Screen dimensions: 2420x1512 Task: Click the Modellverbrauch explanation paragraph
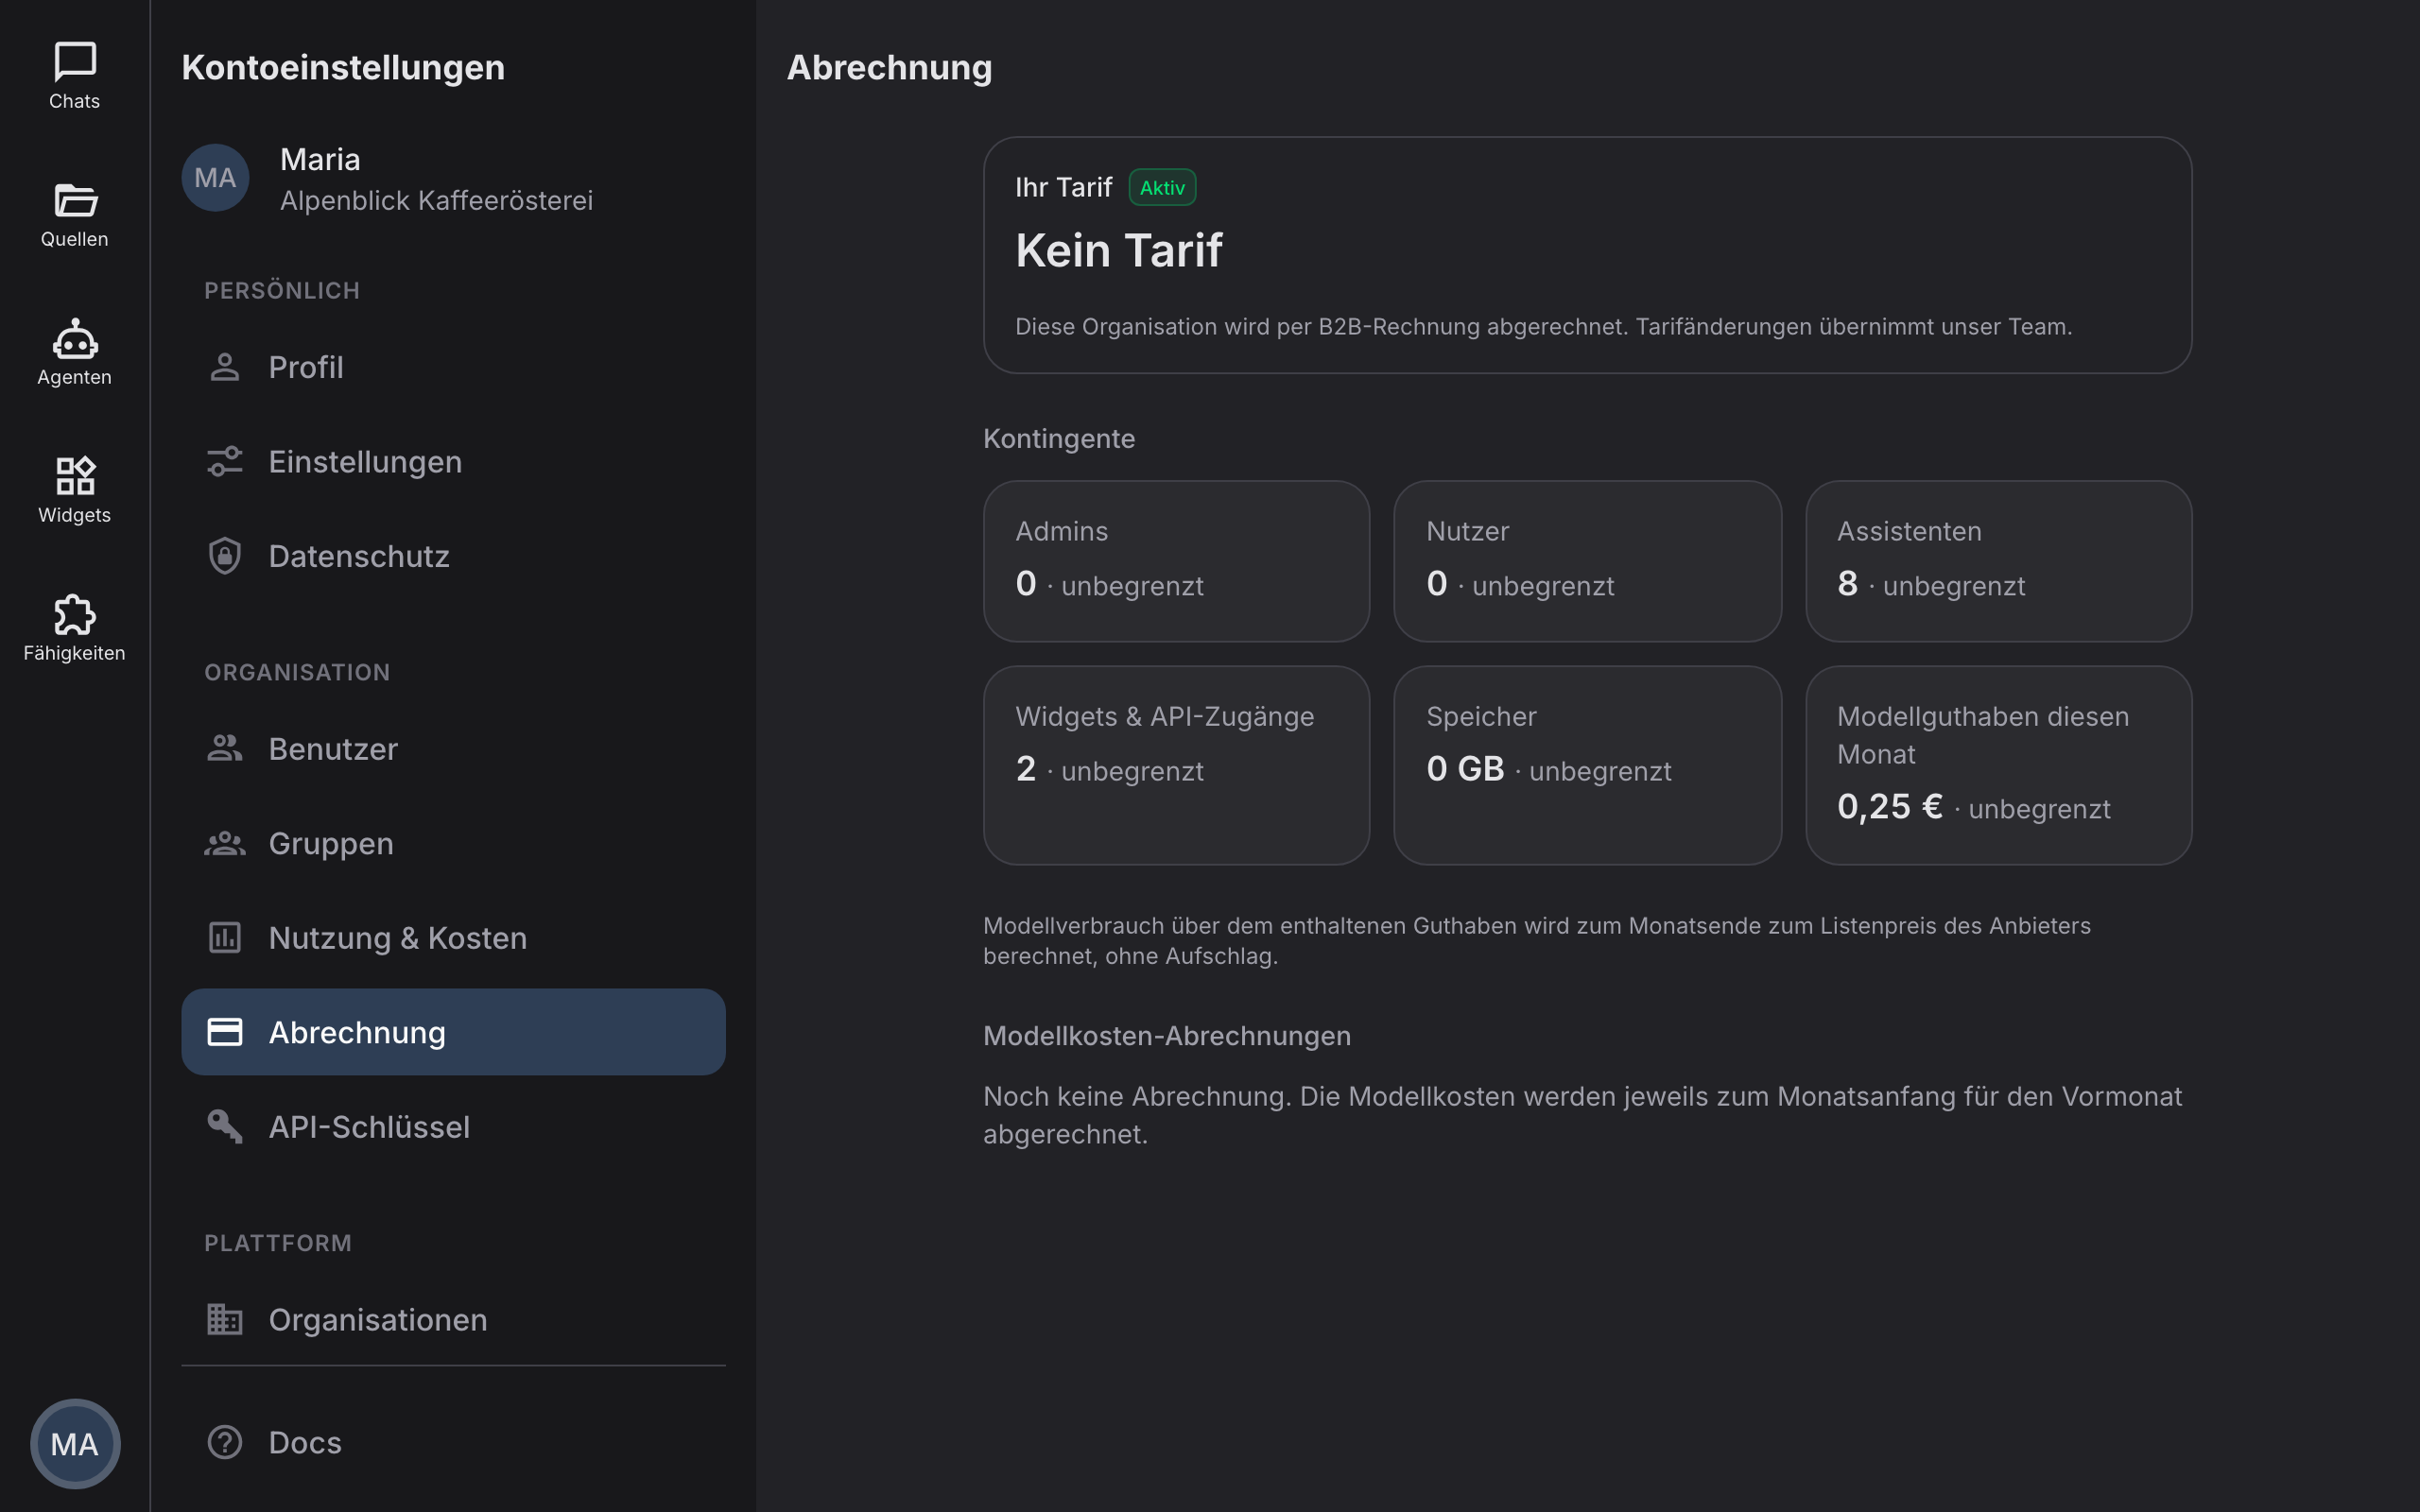(x=1536, y=941)
